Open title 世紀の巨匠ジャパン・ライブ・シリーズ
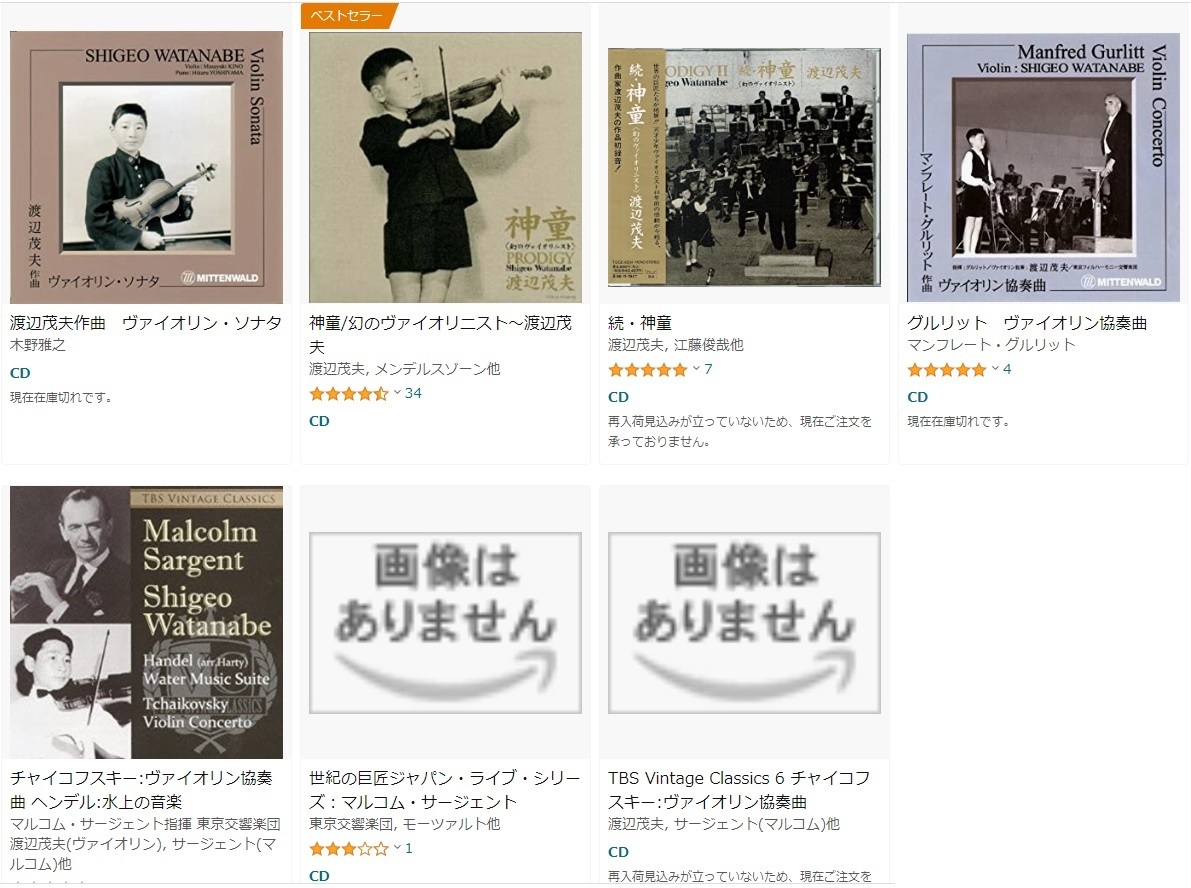 pos(444,790)
